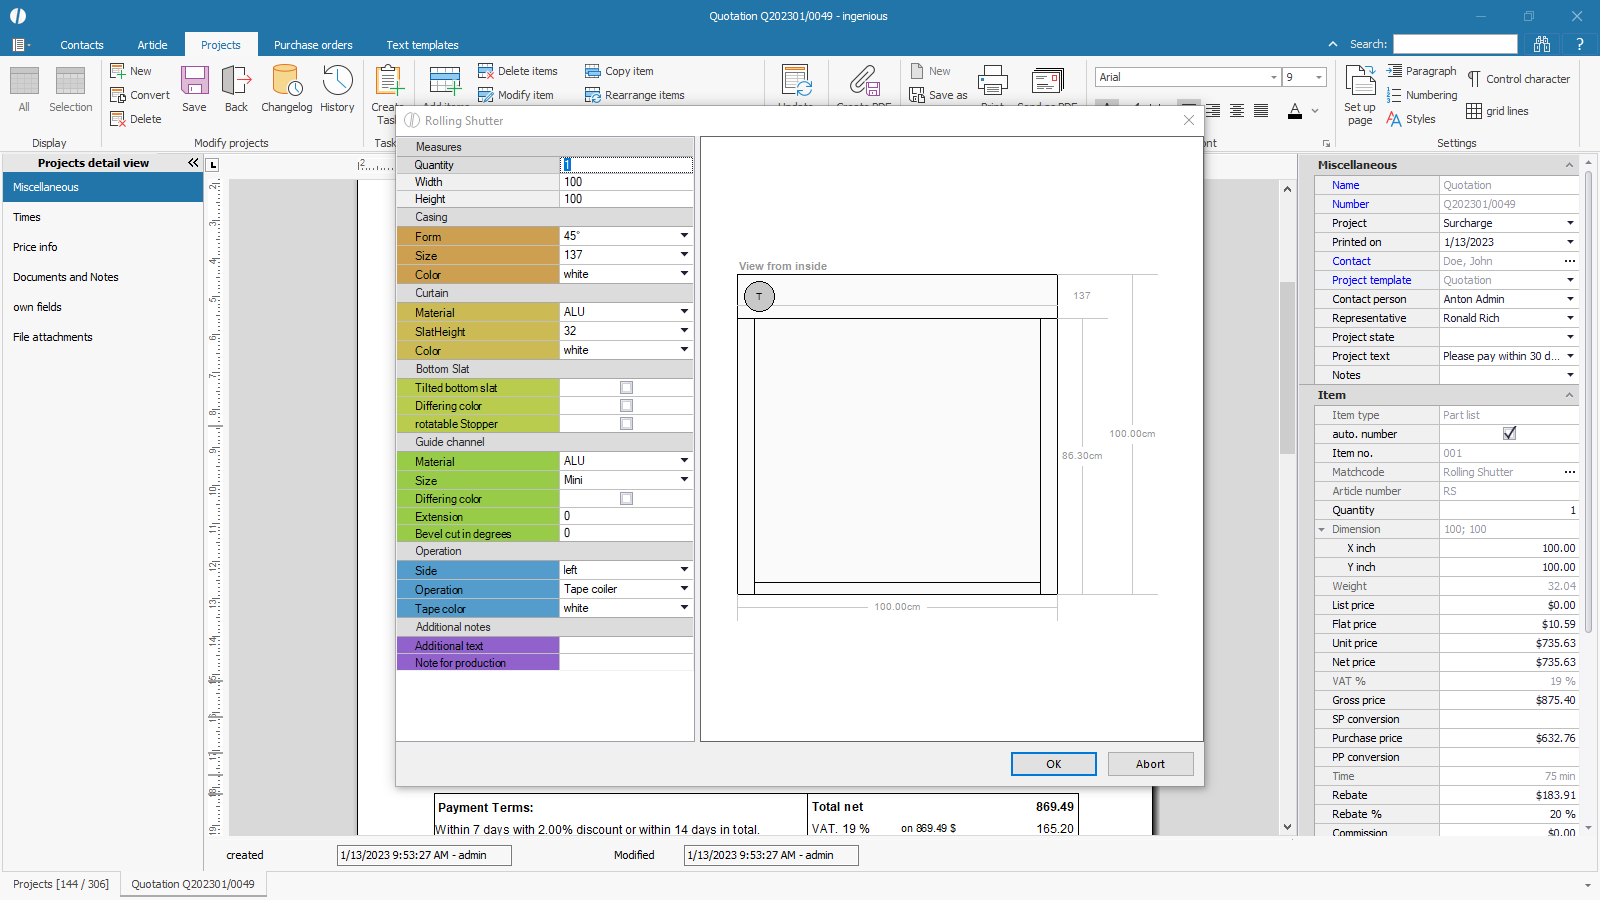Click the font color A swatch
This screenshot has height=900, width=1600.
pyautogui.click(x=1295, y=111)
